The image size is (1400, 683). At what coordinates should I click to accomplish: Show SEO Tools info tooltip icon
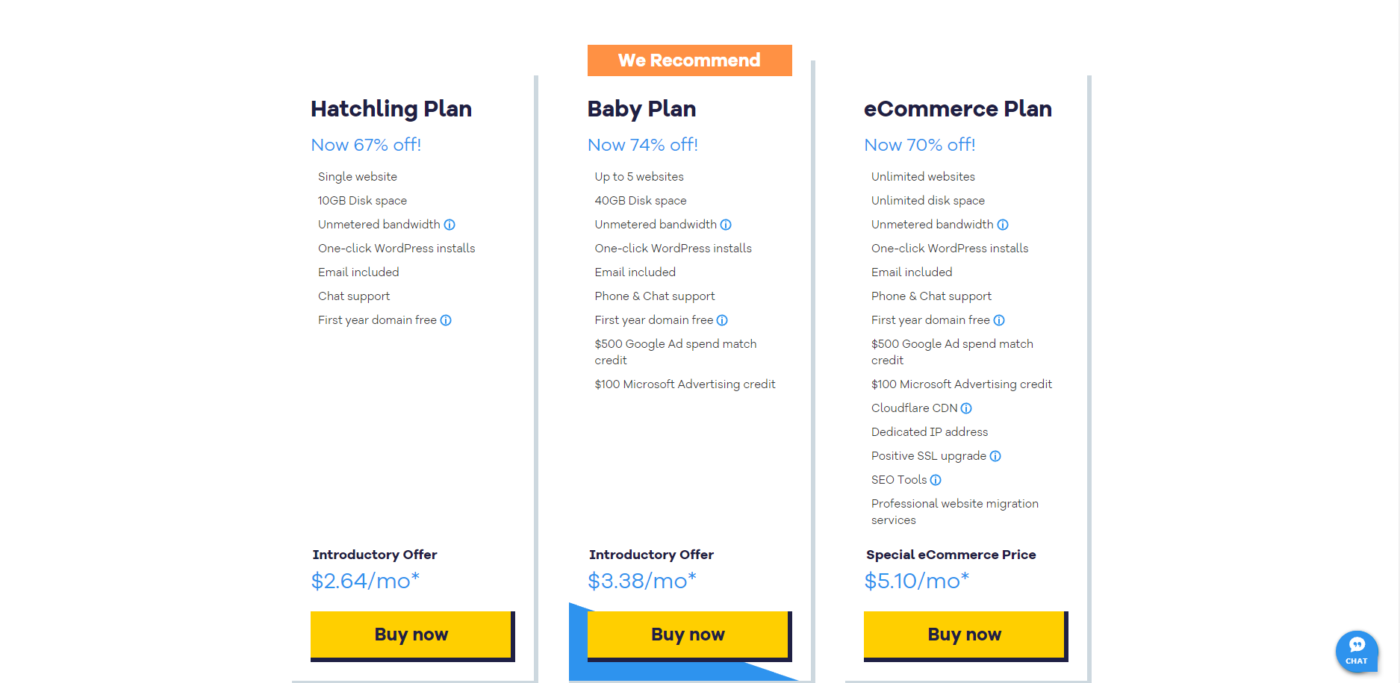point(936,480)
